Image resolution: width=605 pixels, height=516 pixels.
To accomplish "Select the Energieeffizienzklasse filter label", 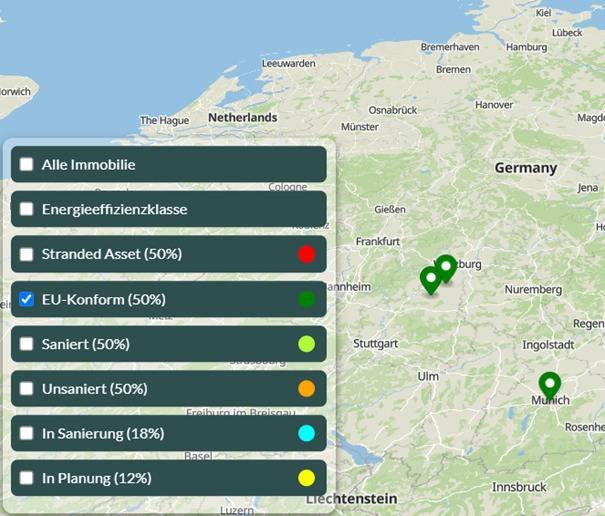I will point(114,209).
